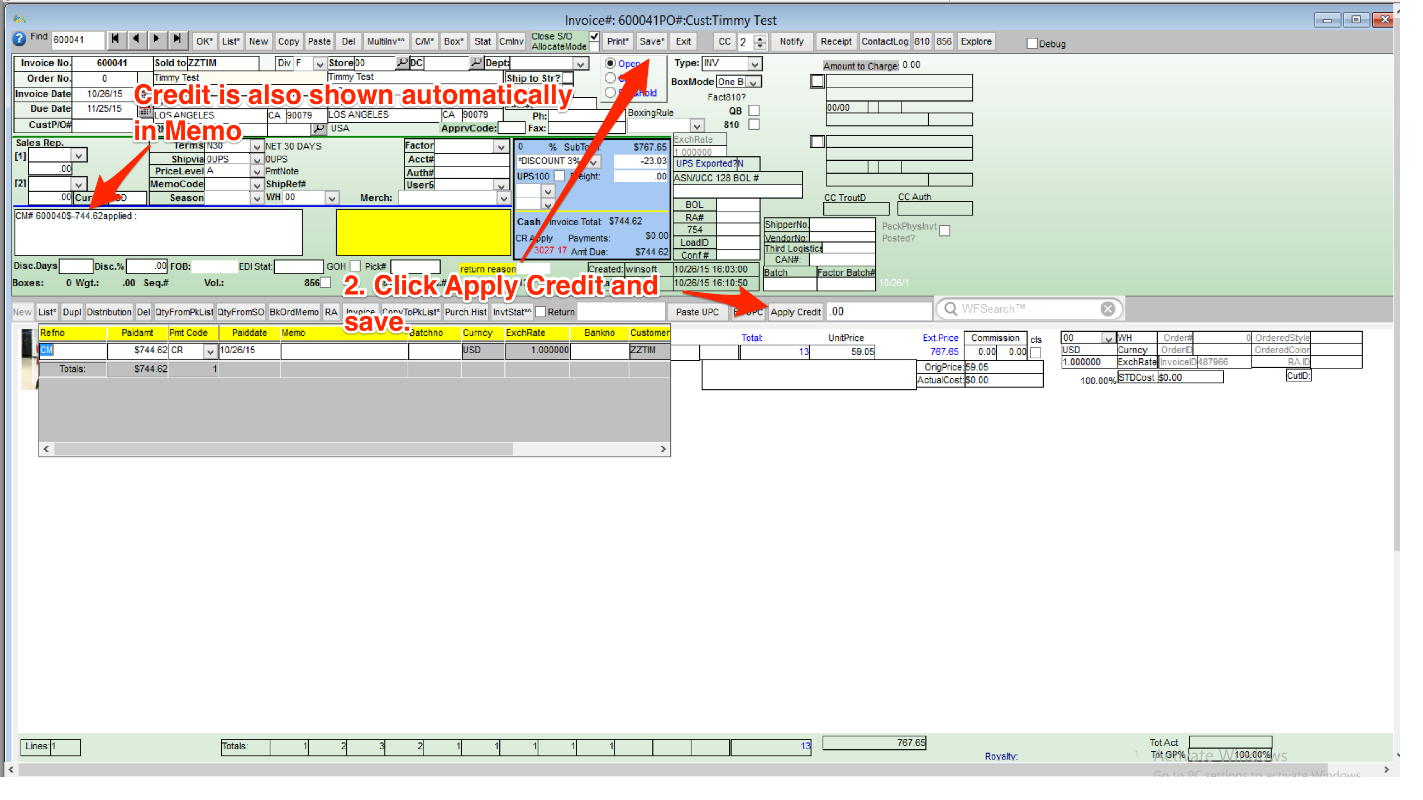Image resolution: width=1423 pixels, height=800 pixels.
Task: Open the BoxMode dropdown
Action: [x=755, y=82]
